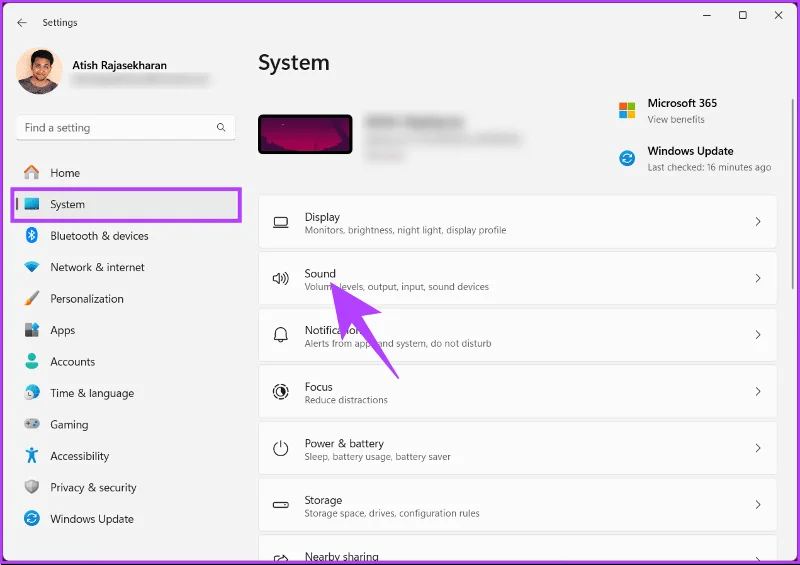This screenshot has width=800, height=565.
Task: Expand Focus settings chevron
Action: coord(758,391)
